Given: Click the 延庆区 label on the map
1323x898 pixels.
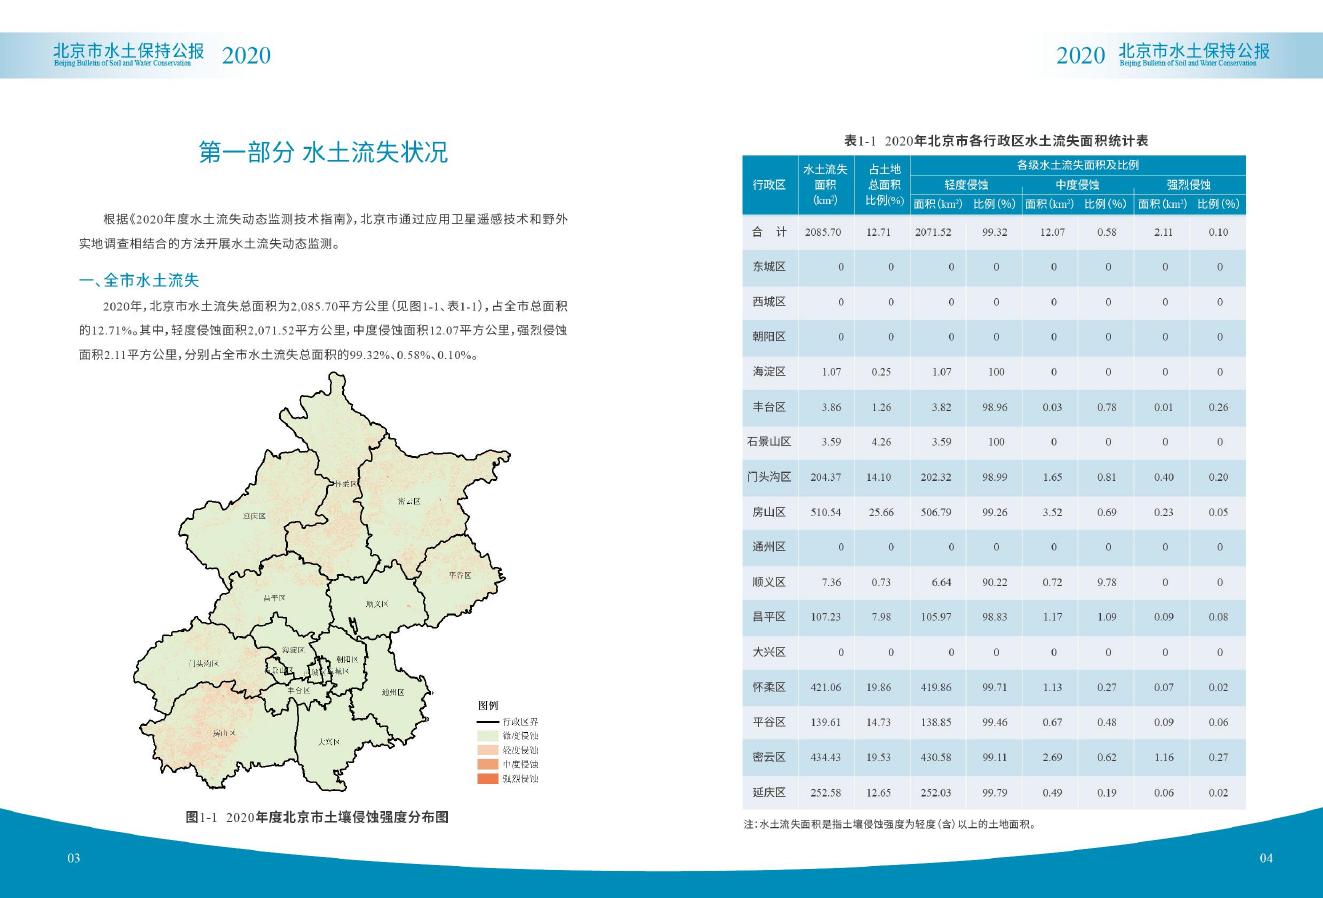Looking at the screenshot, I should [255, 516].
